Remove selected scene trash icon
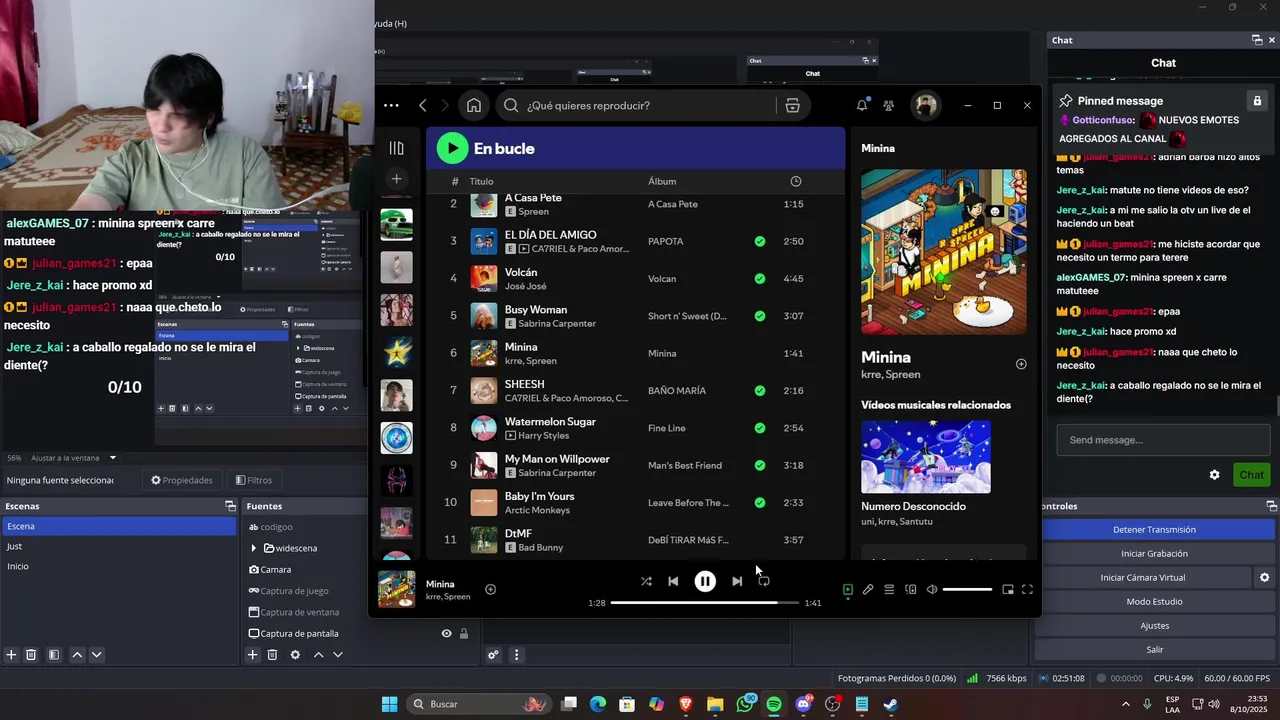 coord(31,655)
